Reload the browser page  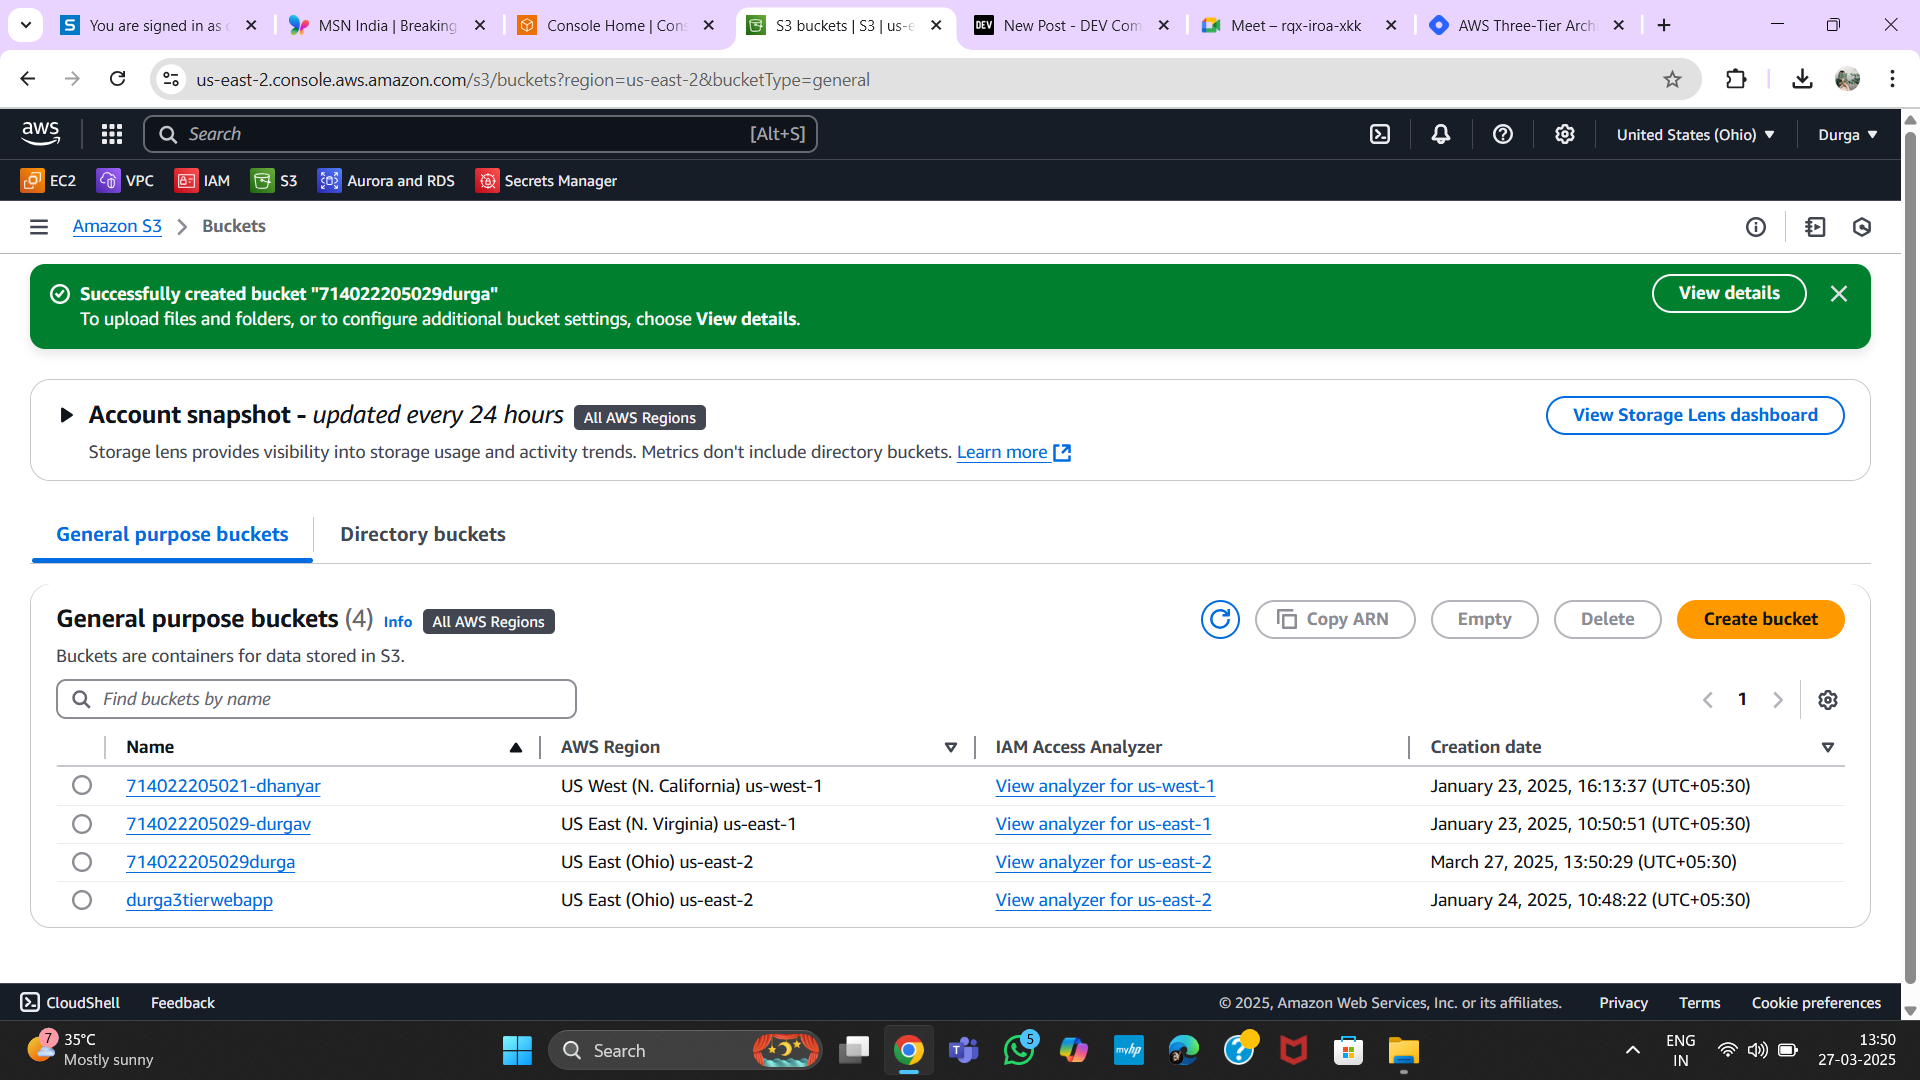[117, 79]
